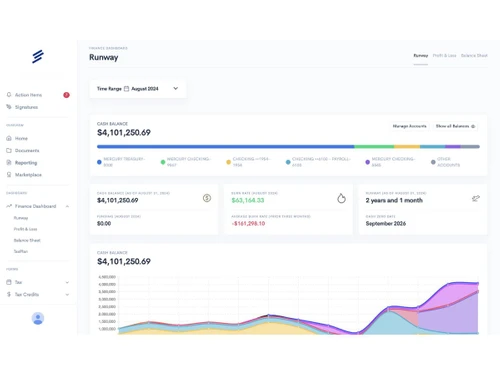Go to Home in the sidebar
The height and width of the screenshot is (375, 500).
tap(21, 138)
